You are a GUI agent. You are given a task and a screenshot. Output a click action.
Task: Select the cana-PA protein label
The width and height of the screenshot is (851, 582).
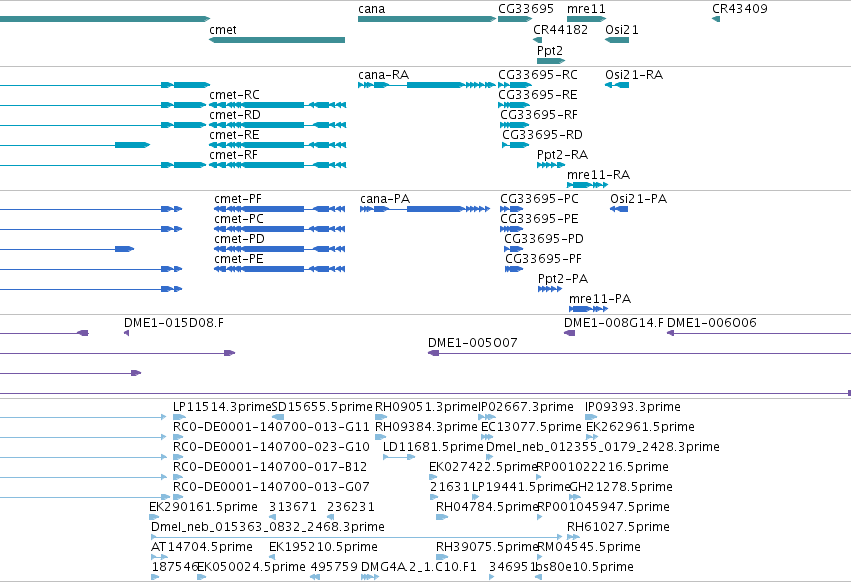pyautogui.click(x=385, y=199)
